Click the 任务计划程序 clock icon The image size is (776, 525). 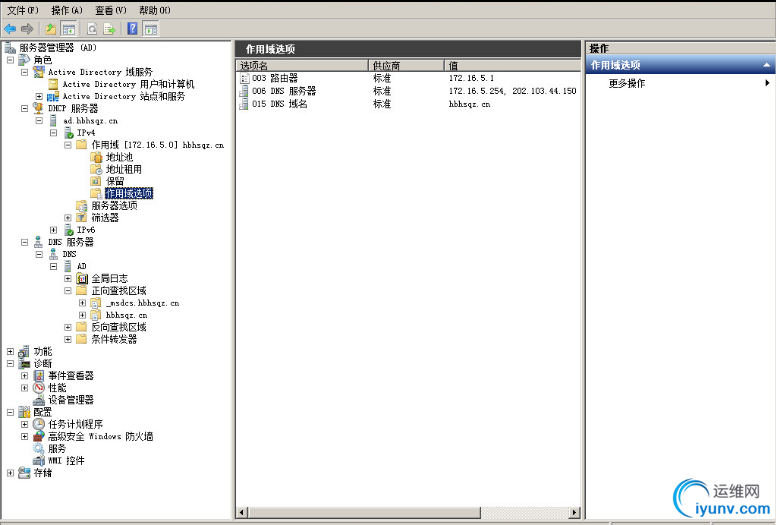click(39, 425)
